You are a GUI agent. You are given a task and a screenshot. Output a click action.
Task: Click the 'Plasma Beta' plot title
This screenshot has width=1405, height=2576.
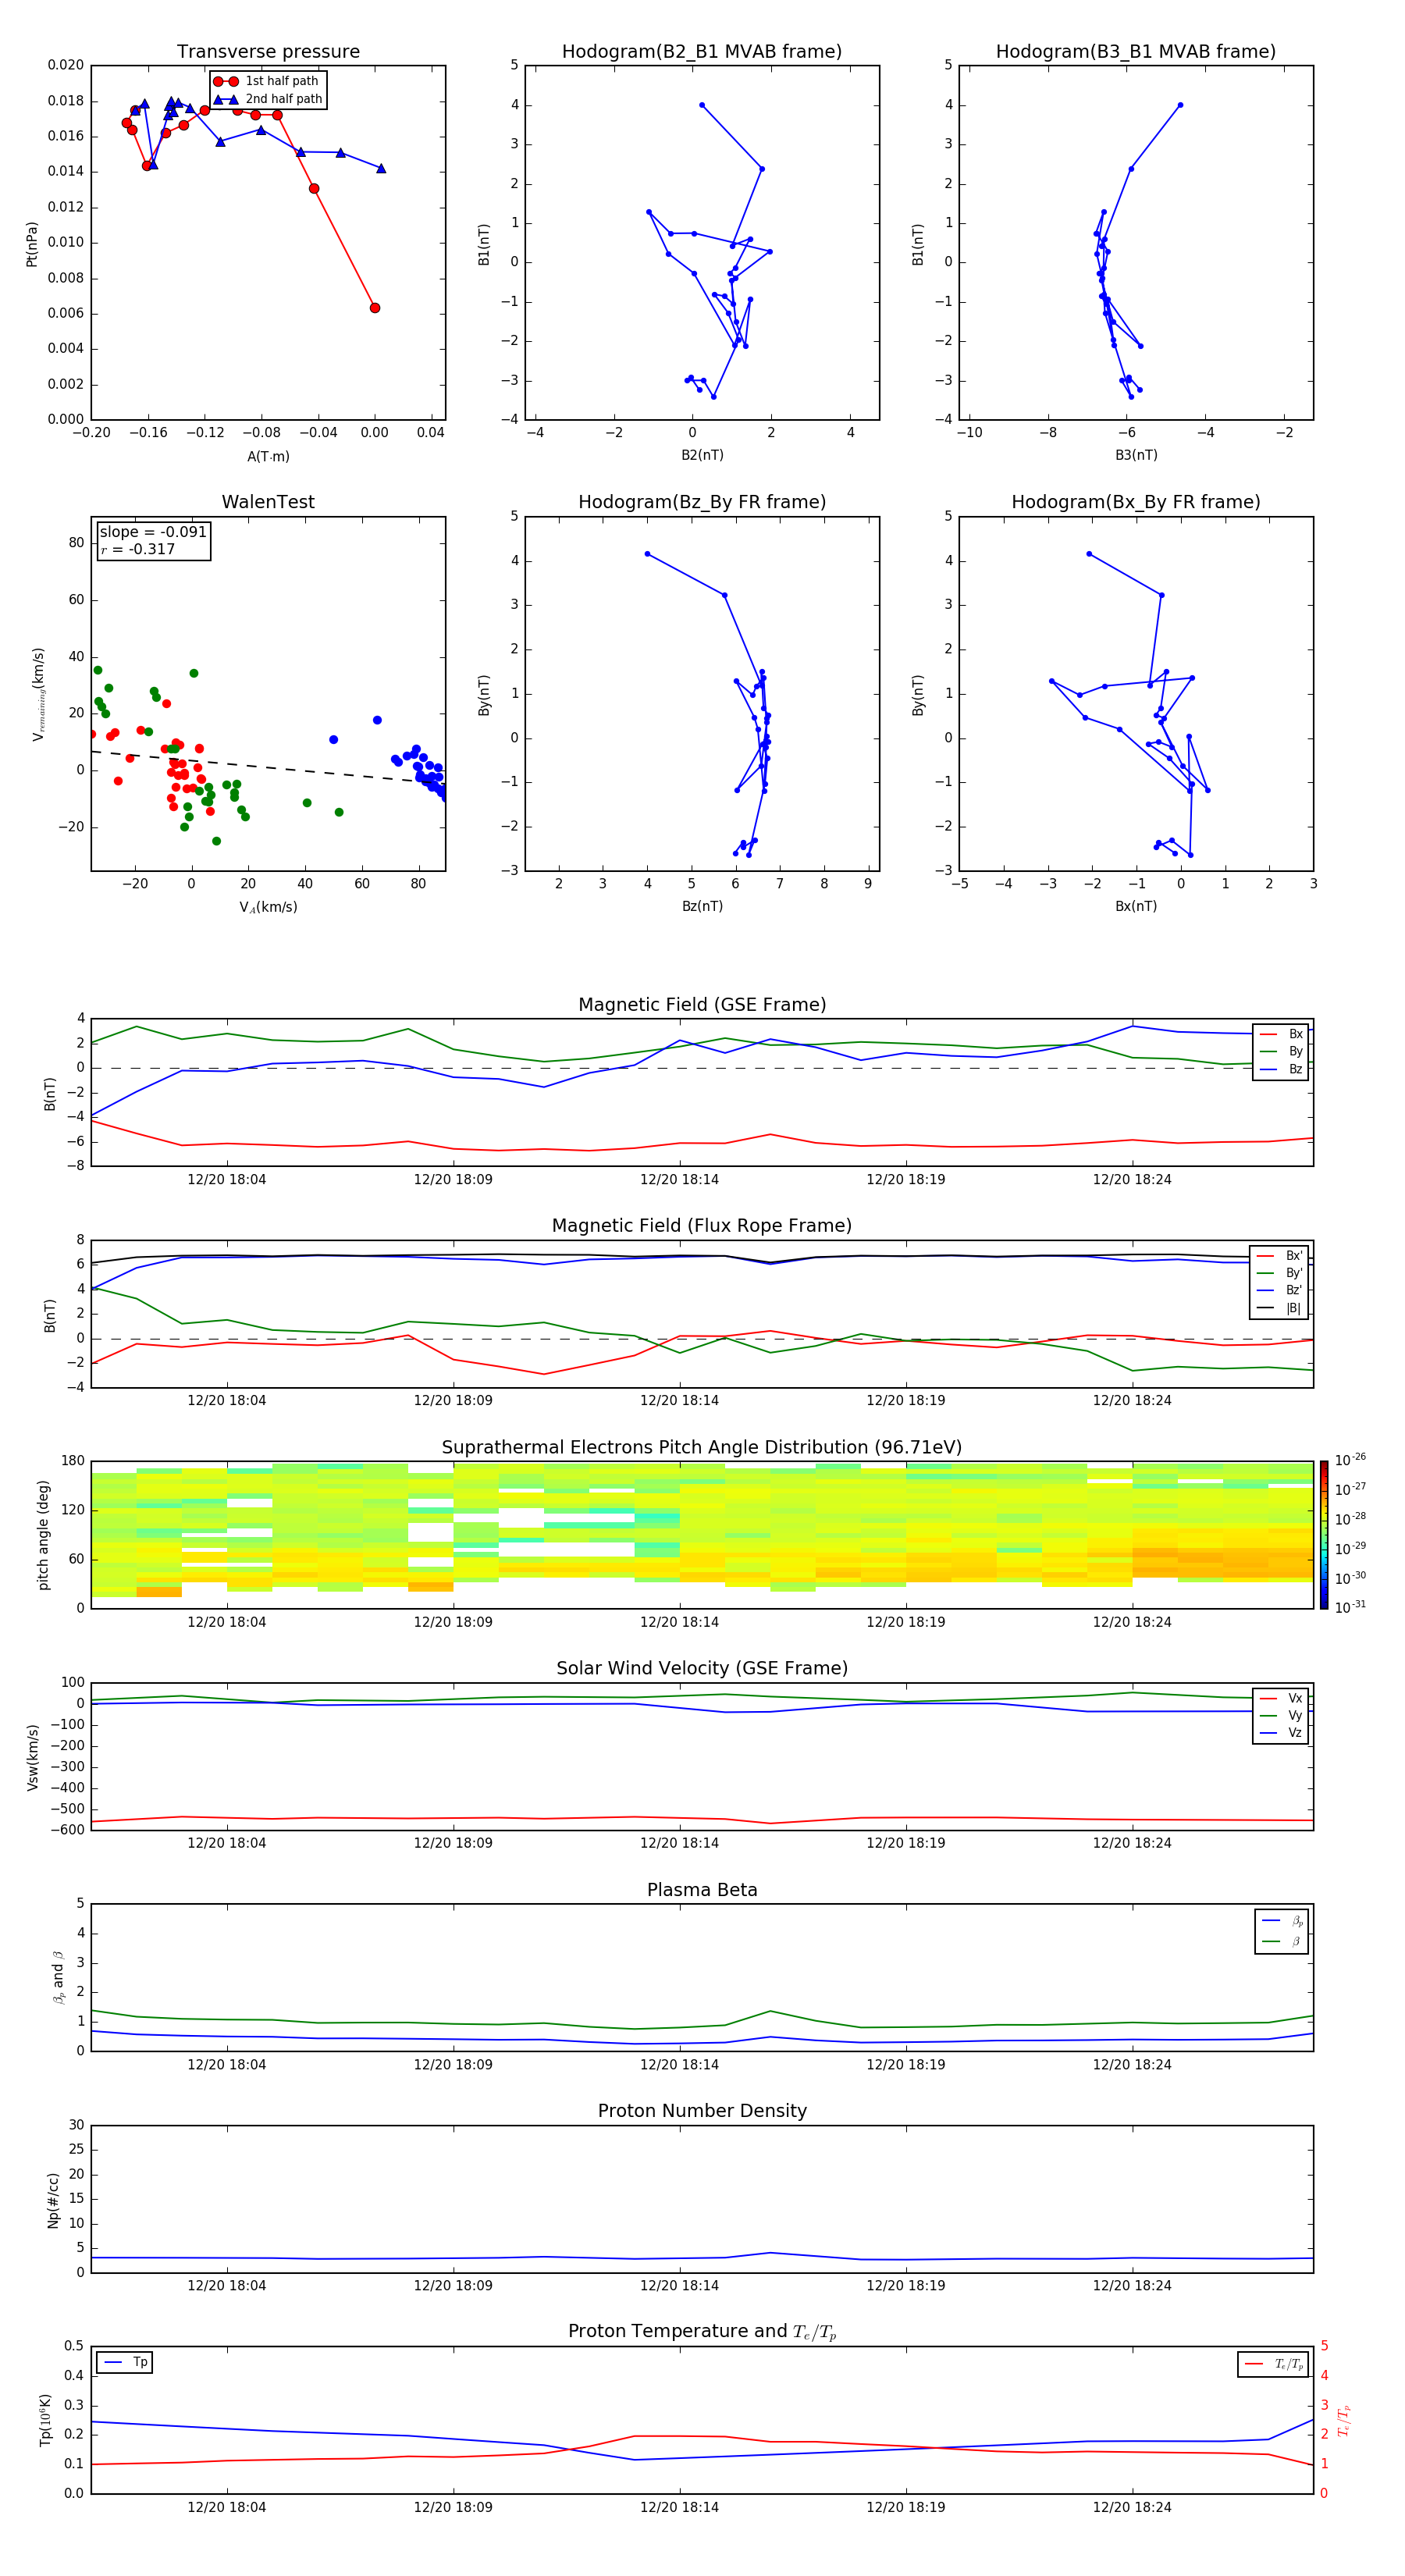pos(702,1890)
